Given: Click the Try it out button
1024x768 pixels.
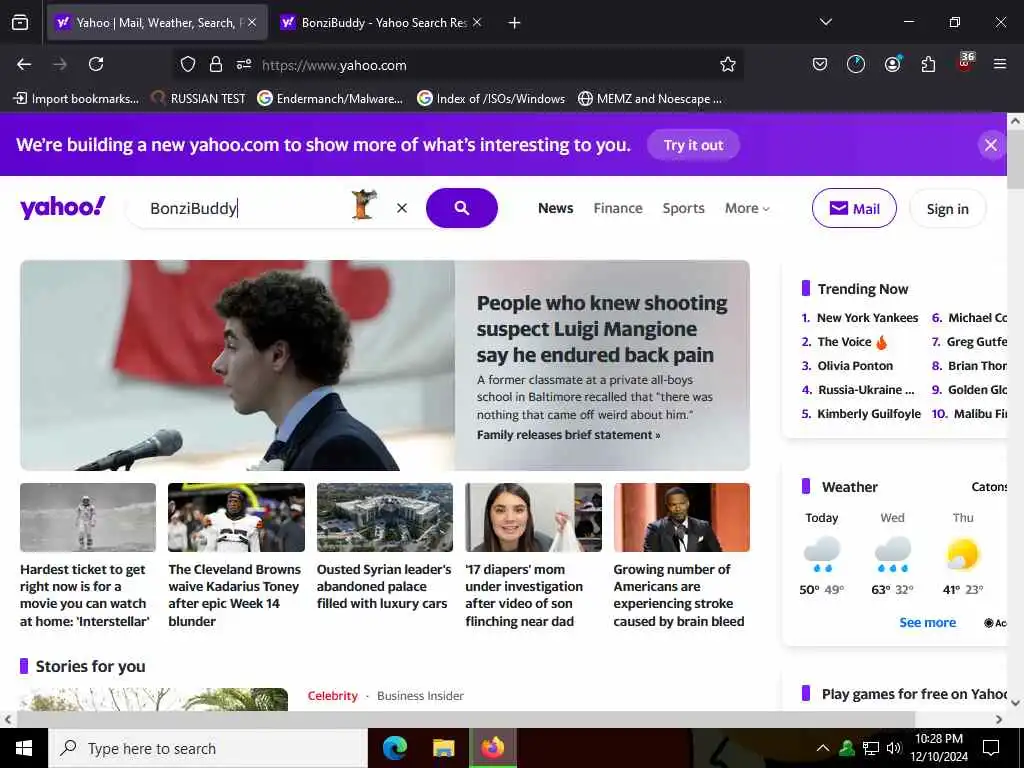Looking at the screenshot, I should 694,145.
